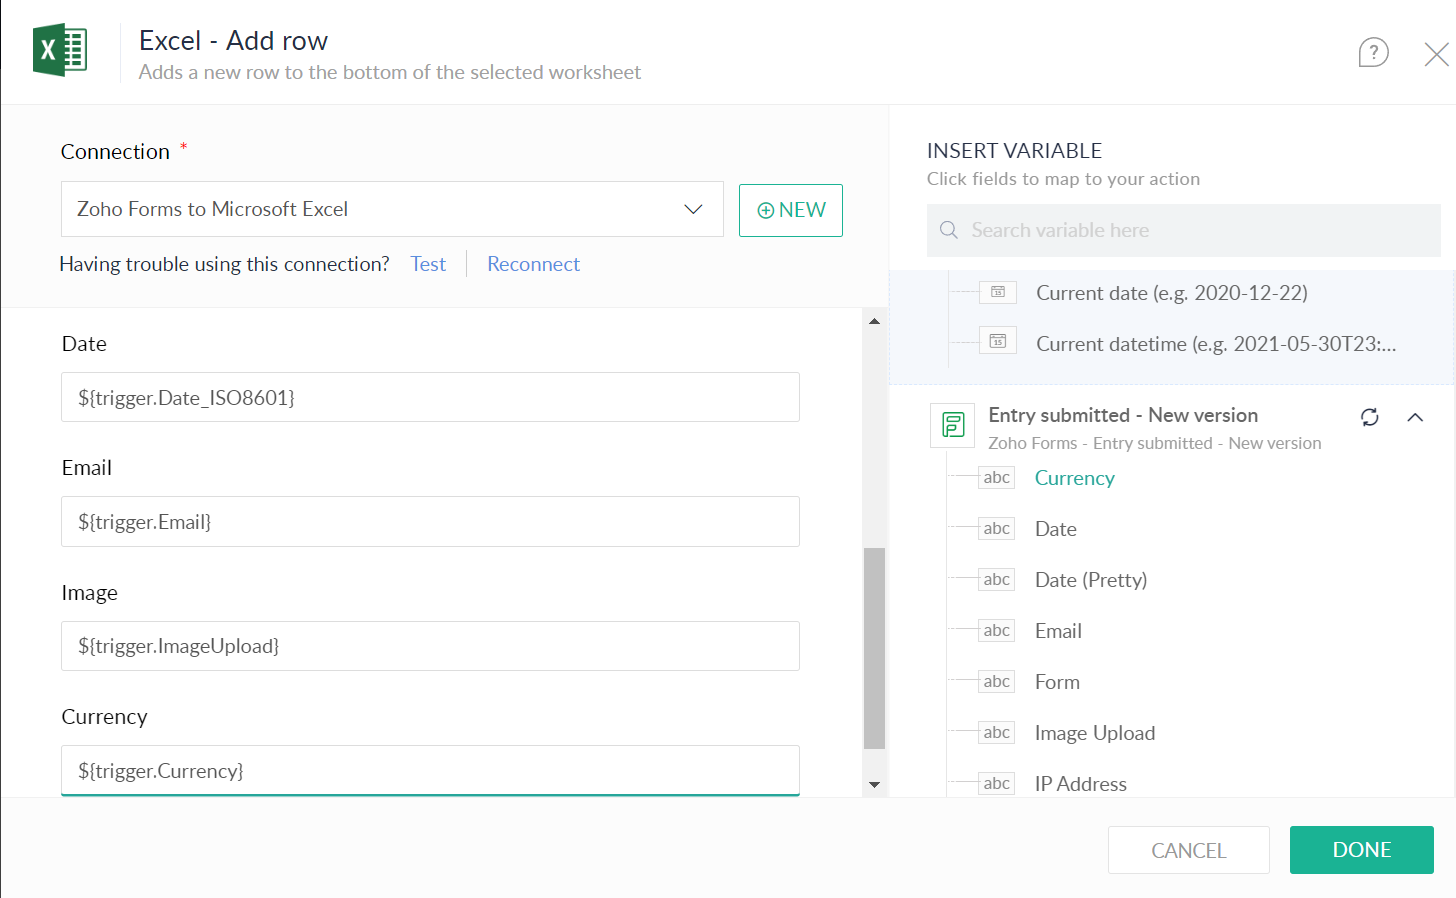Open the Connection dropdown
This screenshot has width=1456, height=898.
coord(392,209)
